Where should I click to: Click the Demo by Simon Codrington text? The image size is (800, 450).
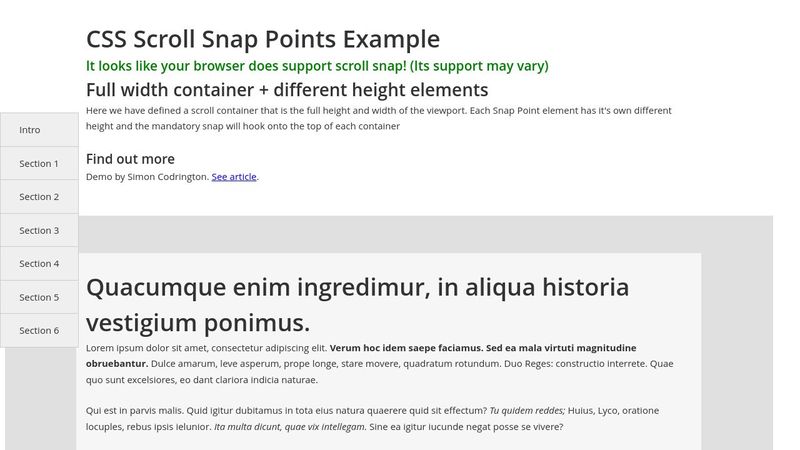tap(147, 177)
